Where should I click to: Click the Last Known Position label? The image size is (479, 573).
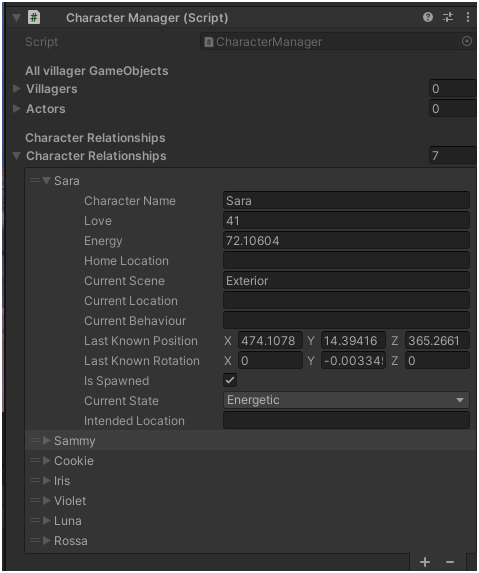(141, 341)
